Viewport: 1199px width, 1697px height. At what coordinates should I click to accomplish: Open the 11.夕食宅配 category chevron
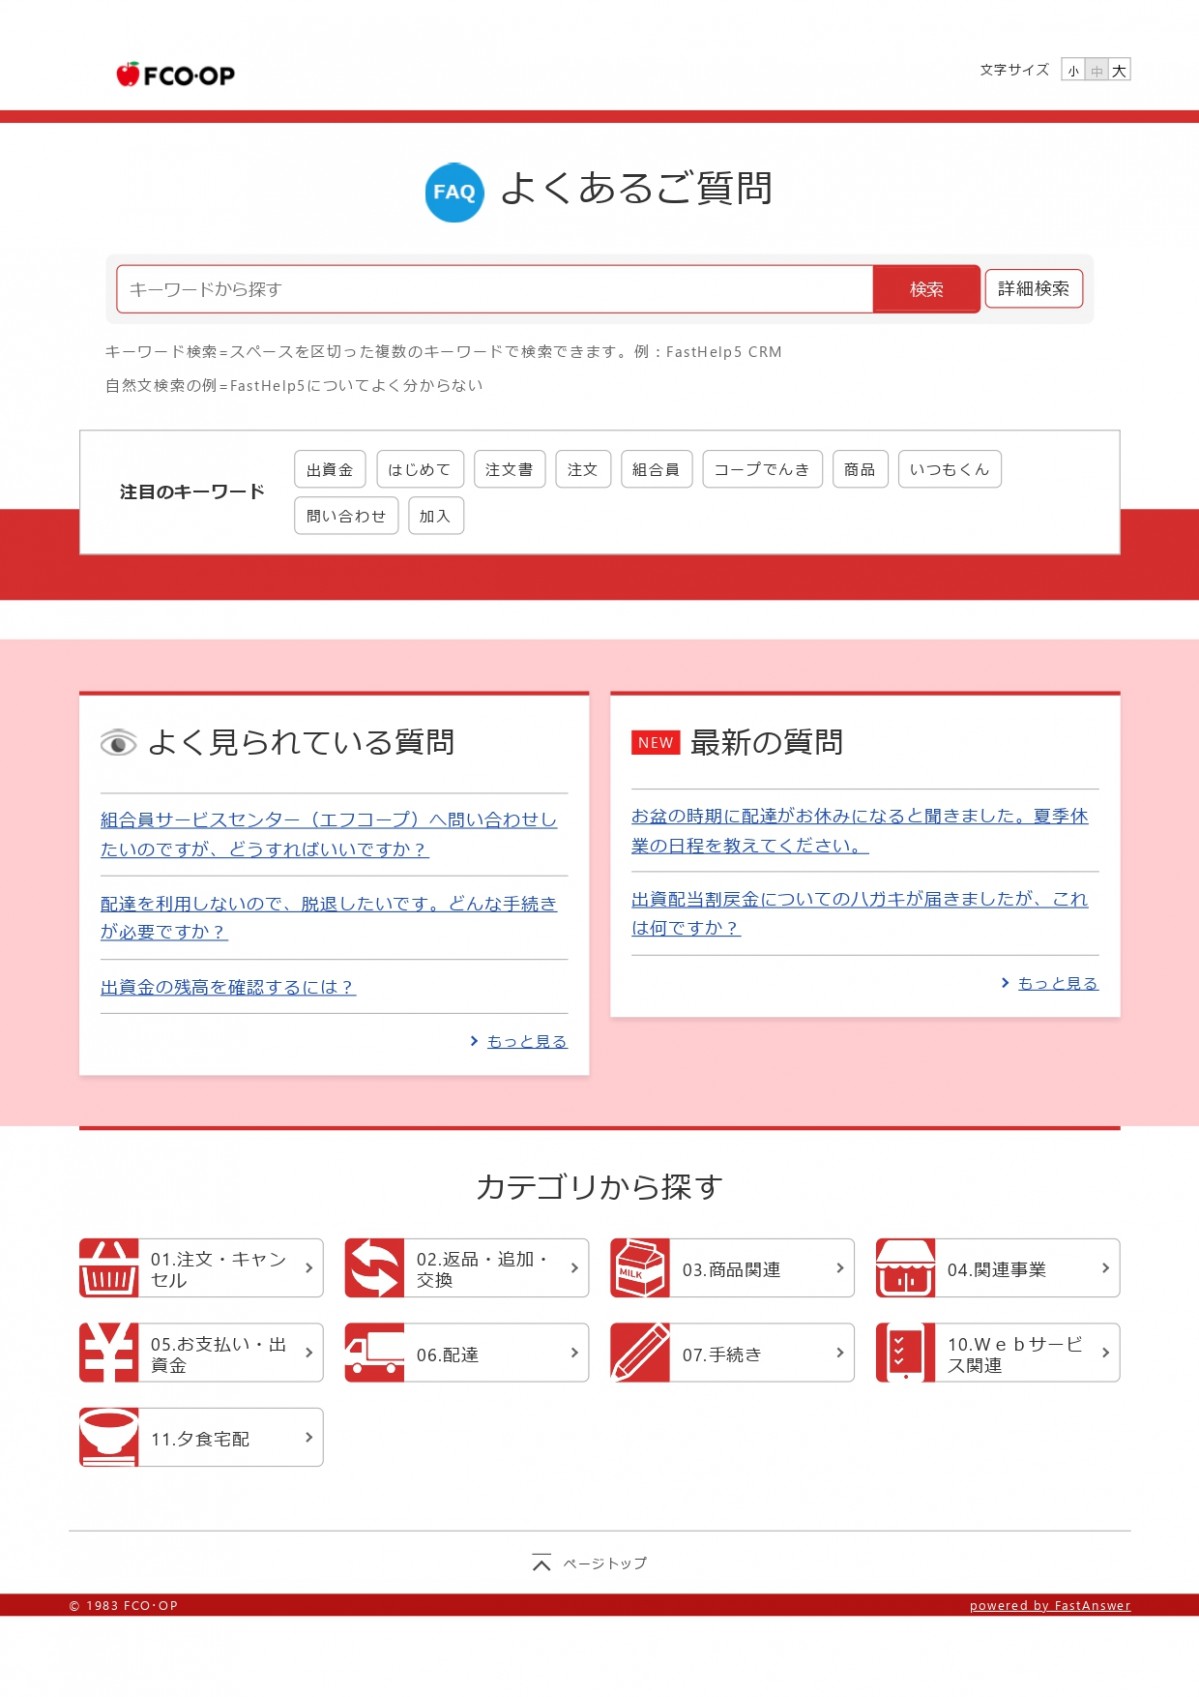click(309, 1437)
